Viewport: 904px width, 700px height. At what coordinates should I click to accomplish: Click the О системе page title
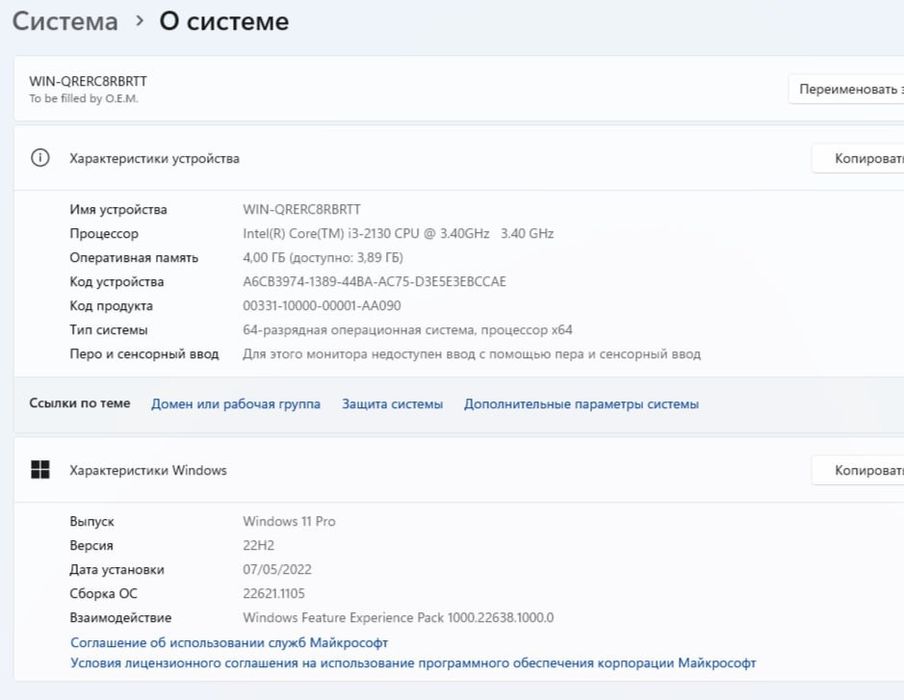[224, 21]
